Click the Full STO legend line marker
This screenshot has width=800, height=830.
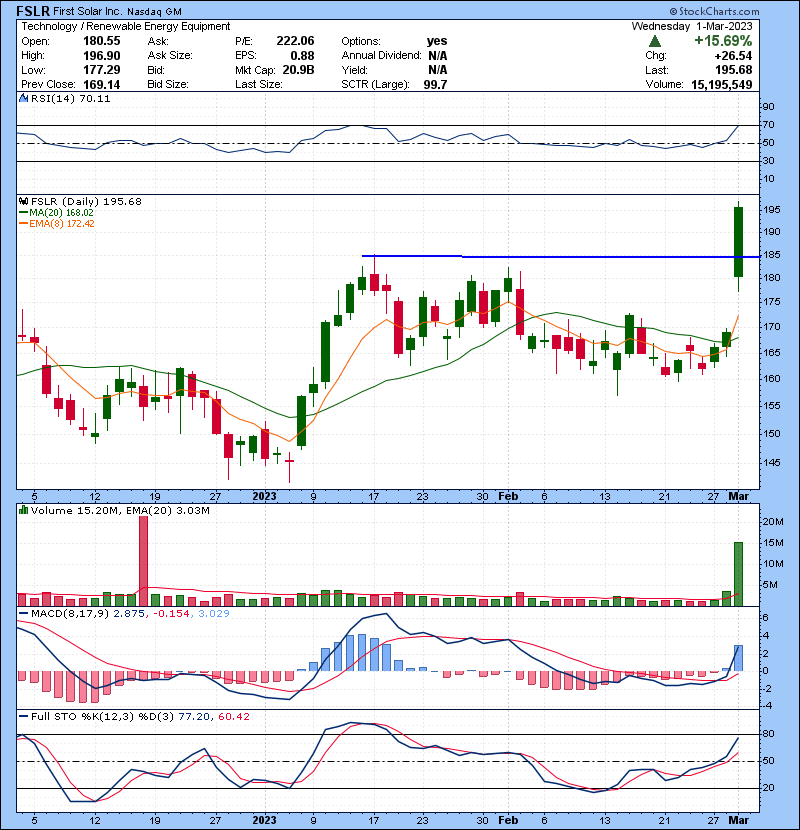coord(23,717)
